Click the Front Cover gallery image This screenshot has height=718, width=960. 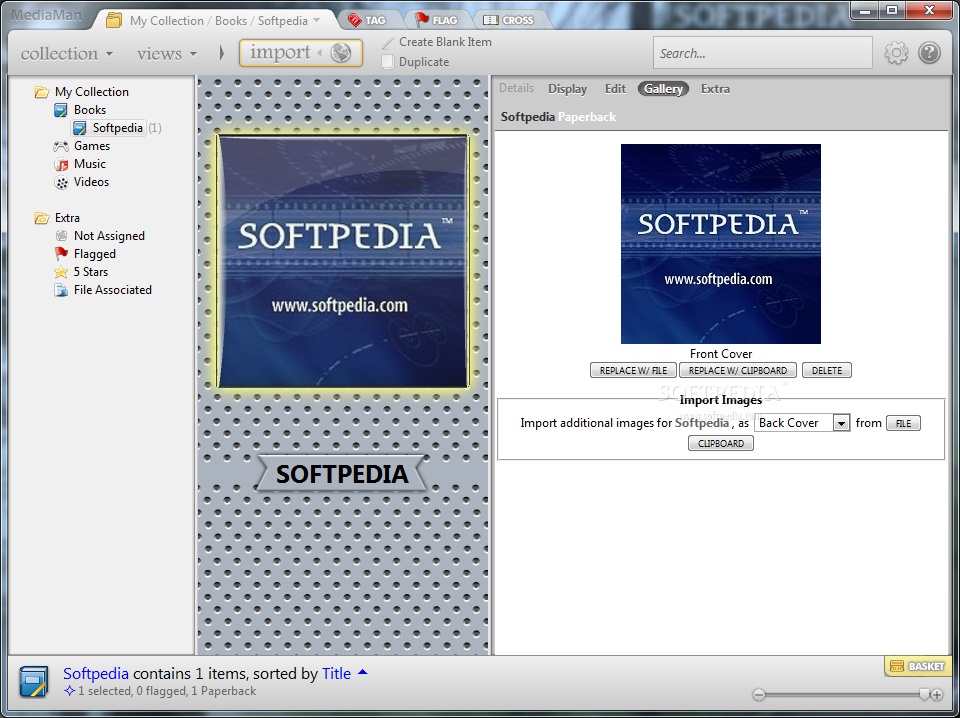point(721,244)
